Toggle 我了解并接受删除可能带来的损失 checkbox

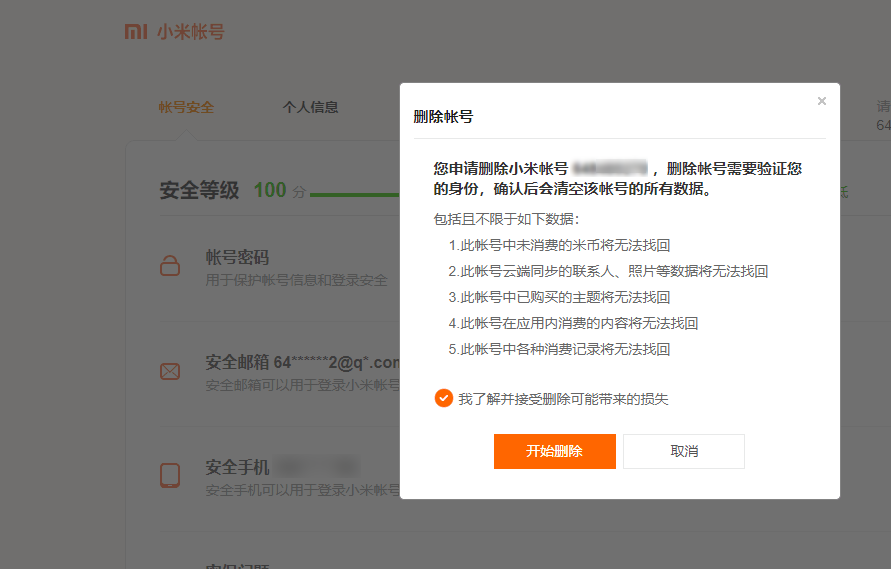coord(444,398)
